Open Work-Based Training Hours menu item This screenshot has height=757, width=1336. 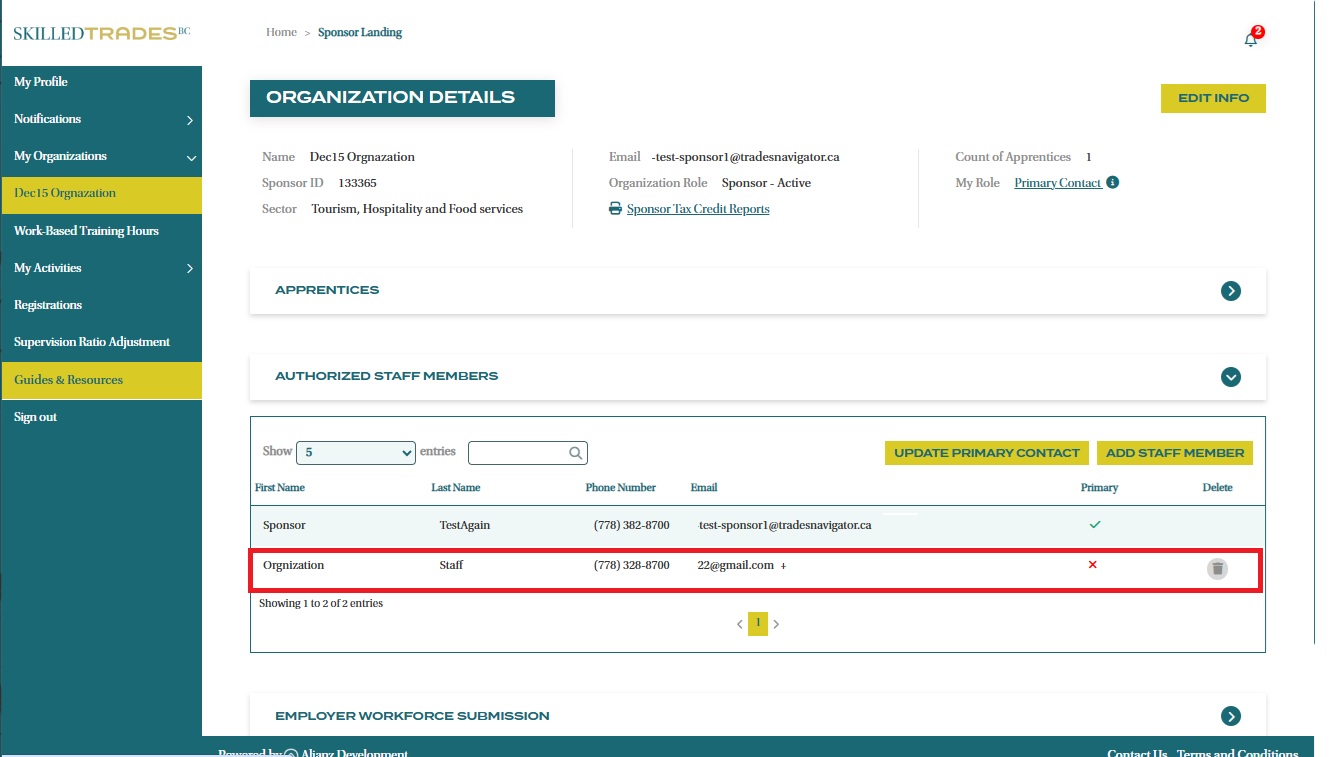point(86,231)
